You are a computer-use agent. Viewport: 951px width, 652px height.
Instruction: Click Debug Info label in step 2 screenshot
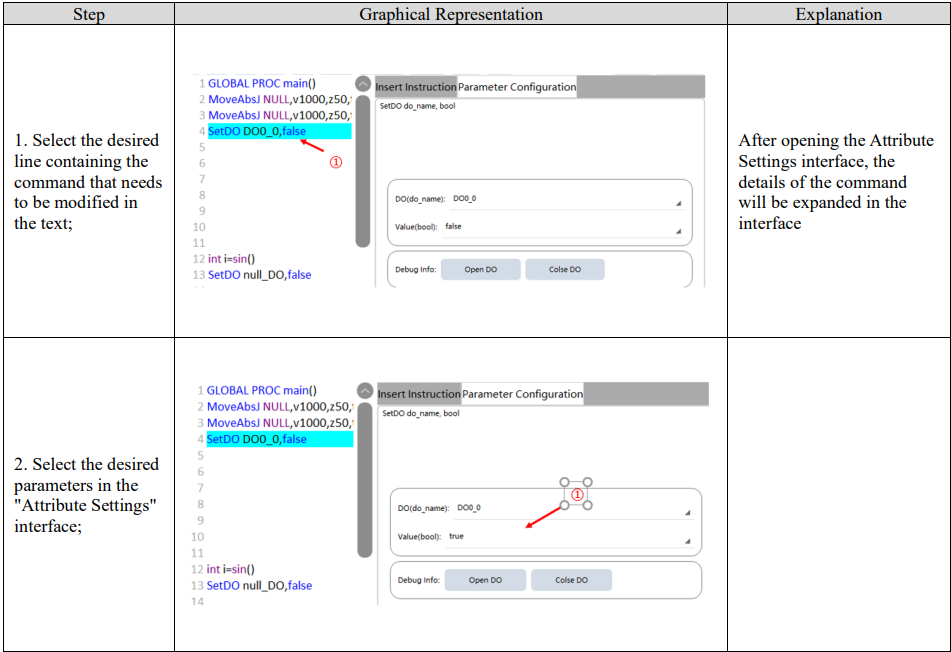click(418, 580)
